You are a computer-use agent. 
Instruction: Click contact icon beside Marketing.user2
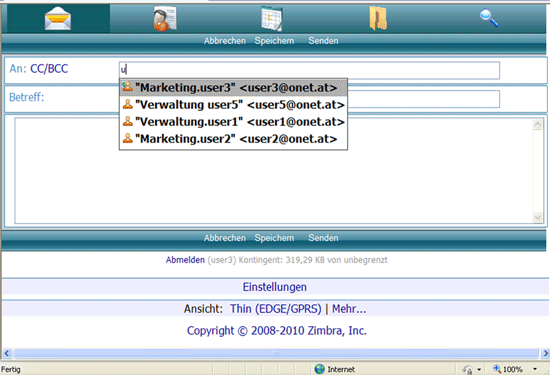[128, 138]
